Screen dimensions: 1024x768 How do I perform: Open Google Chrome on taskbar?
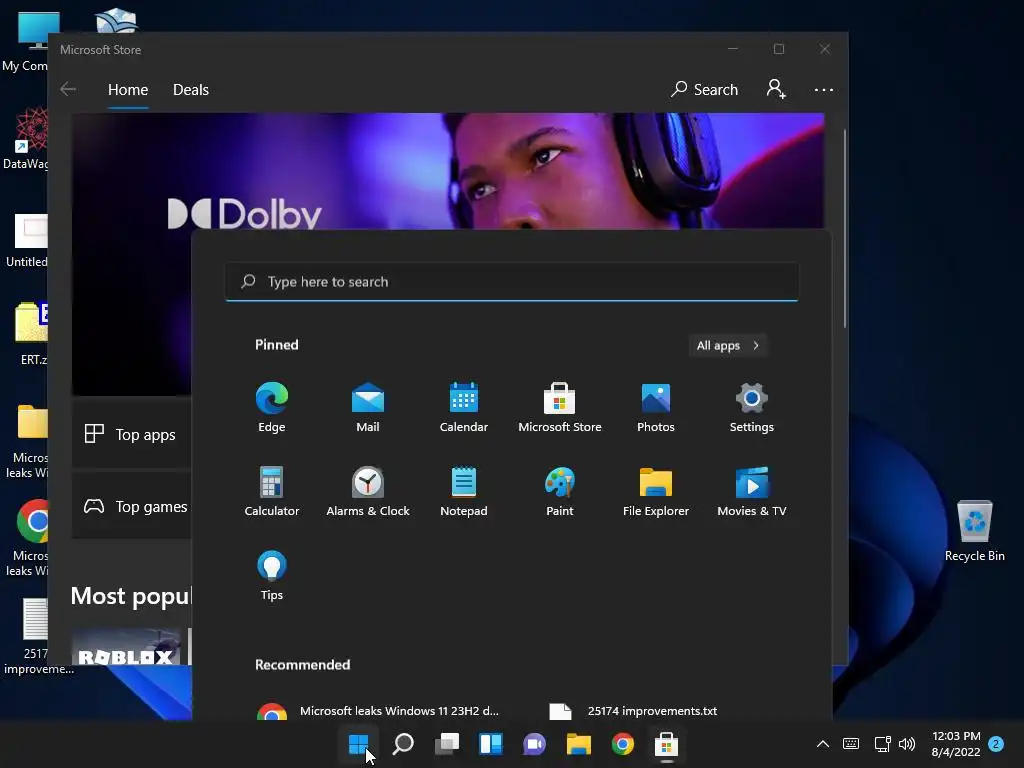click(622, 744)
